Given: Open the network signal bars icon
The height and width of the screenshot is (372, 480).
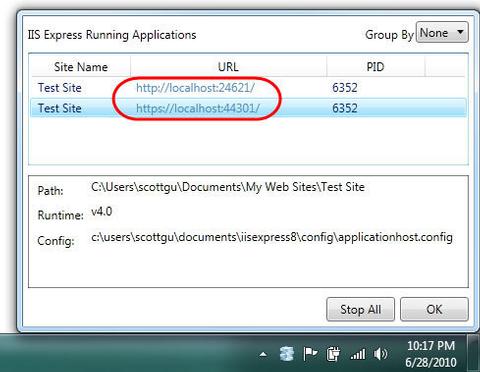Looking at the screenshot, I should [358, 354].
